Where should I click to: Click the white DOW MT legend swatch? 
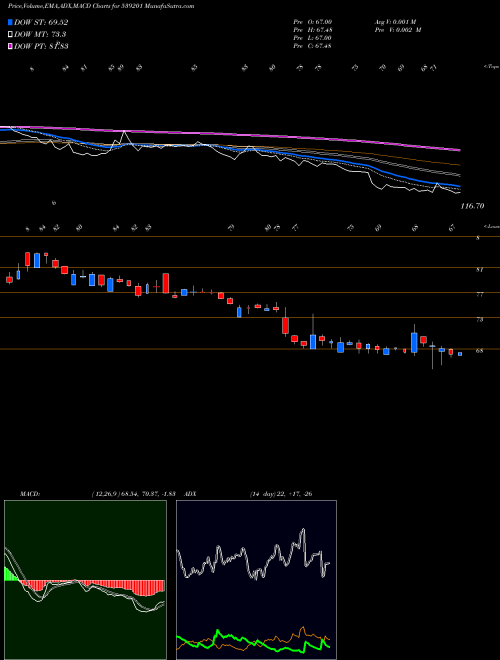tap(10, 34)
